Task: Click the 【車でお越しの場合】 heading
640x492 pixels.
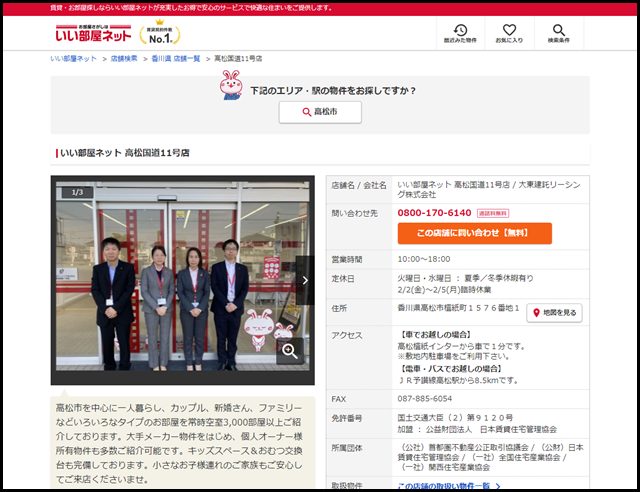Action: point(436,335)
